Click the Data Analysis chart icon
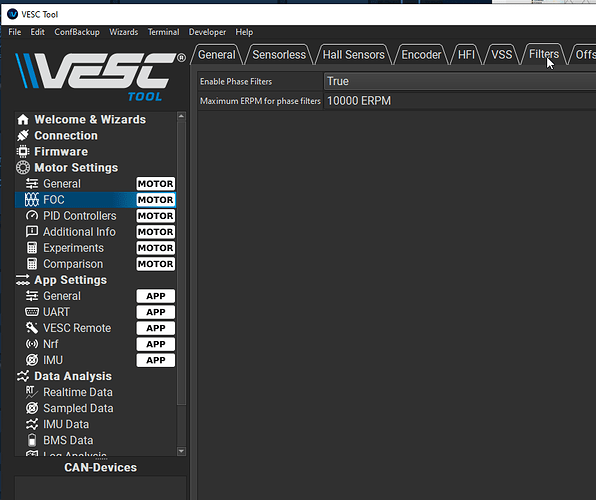The height and width of the screenshot is (500, 596). pyautogui.click(x=23, y=376)
